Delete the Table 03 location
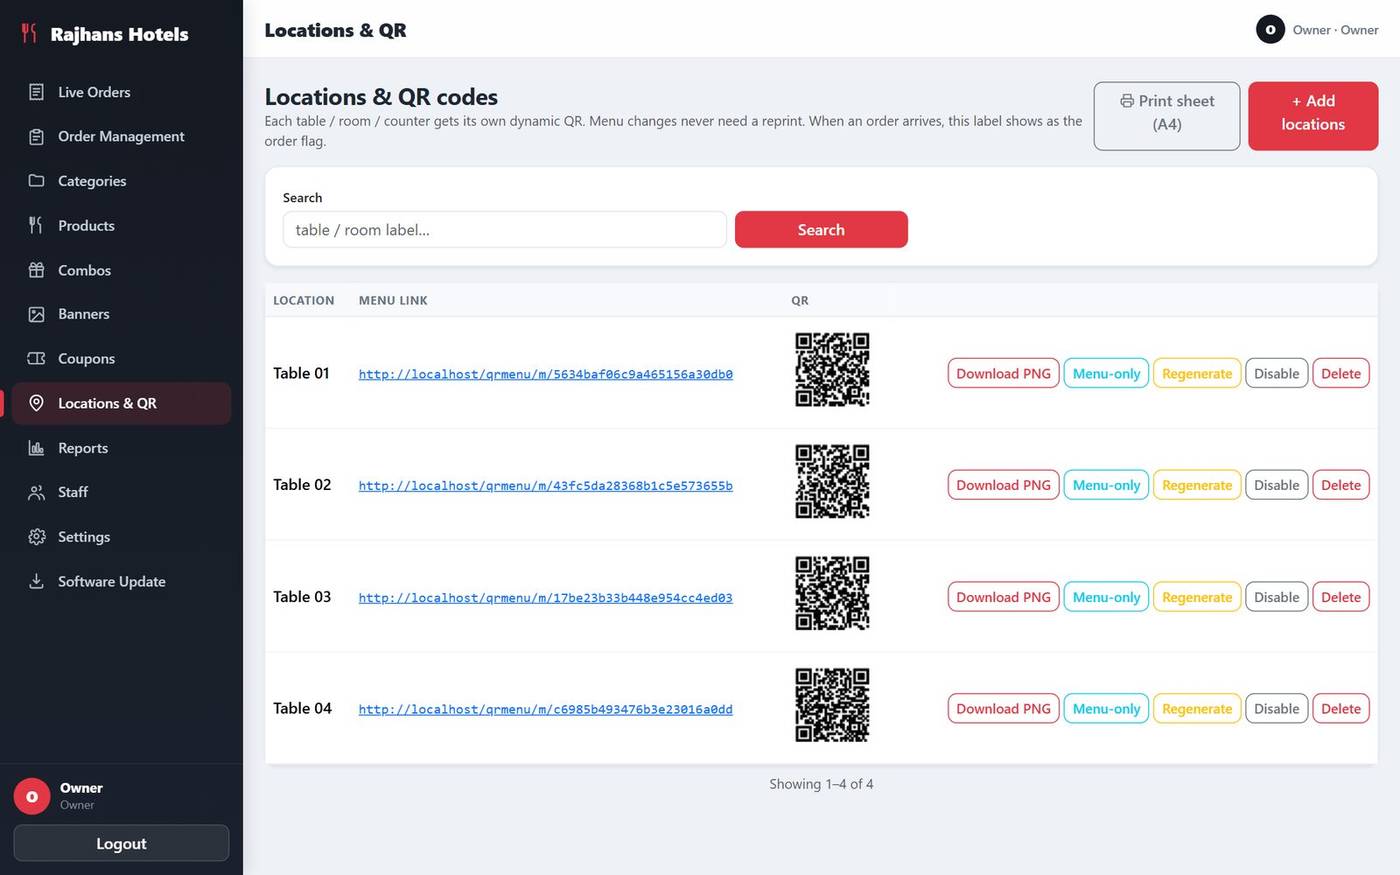Screen dimensions: 1400x875 (x=1341, y=597)
